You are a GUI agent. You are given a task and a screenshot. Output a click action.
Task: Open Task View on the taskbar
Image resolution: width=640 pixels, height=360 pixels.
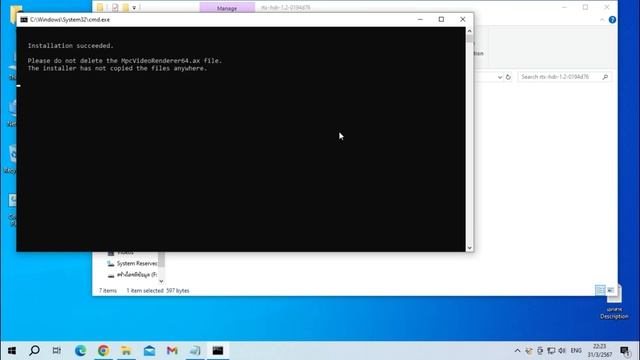[57, 351]
